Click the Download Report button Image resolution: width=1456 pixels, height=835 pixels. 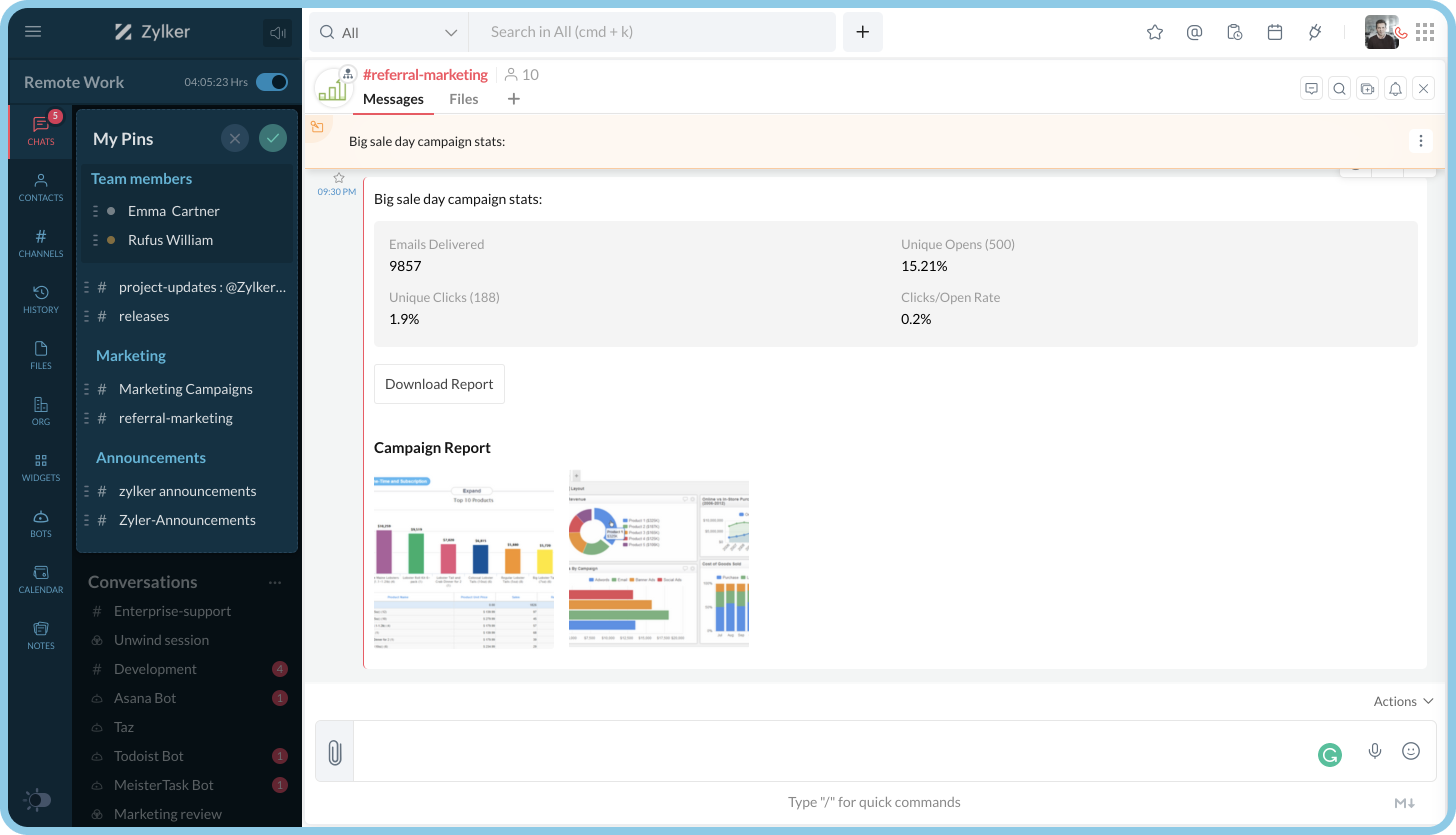pos(439,384)
